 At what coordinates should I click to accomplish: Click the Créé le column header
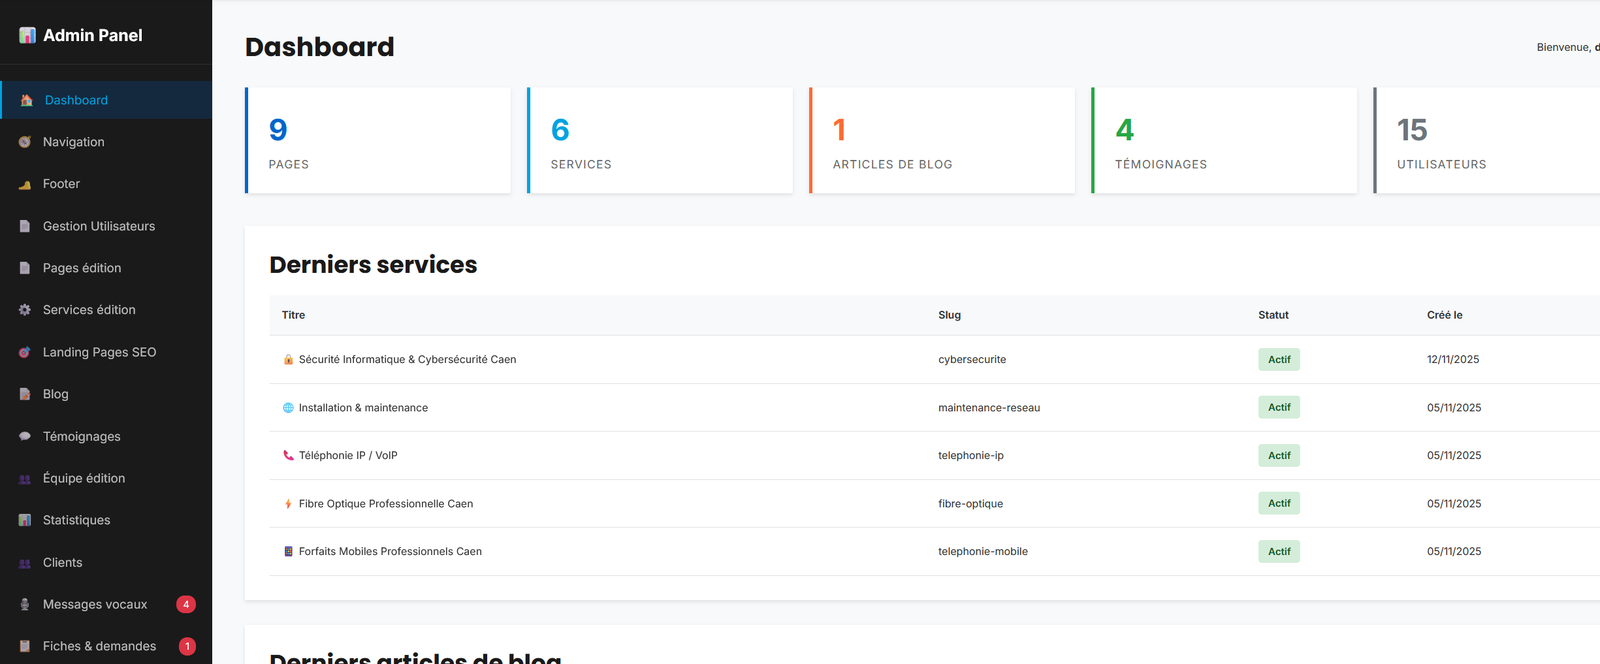pos(1444,315)
